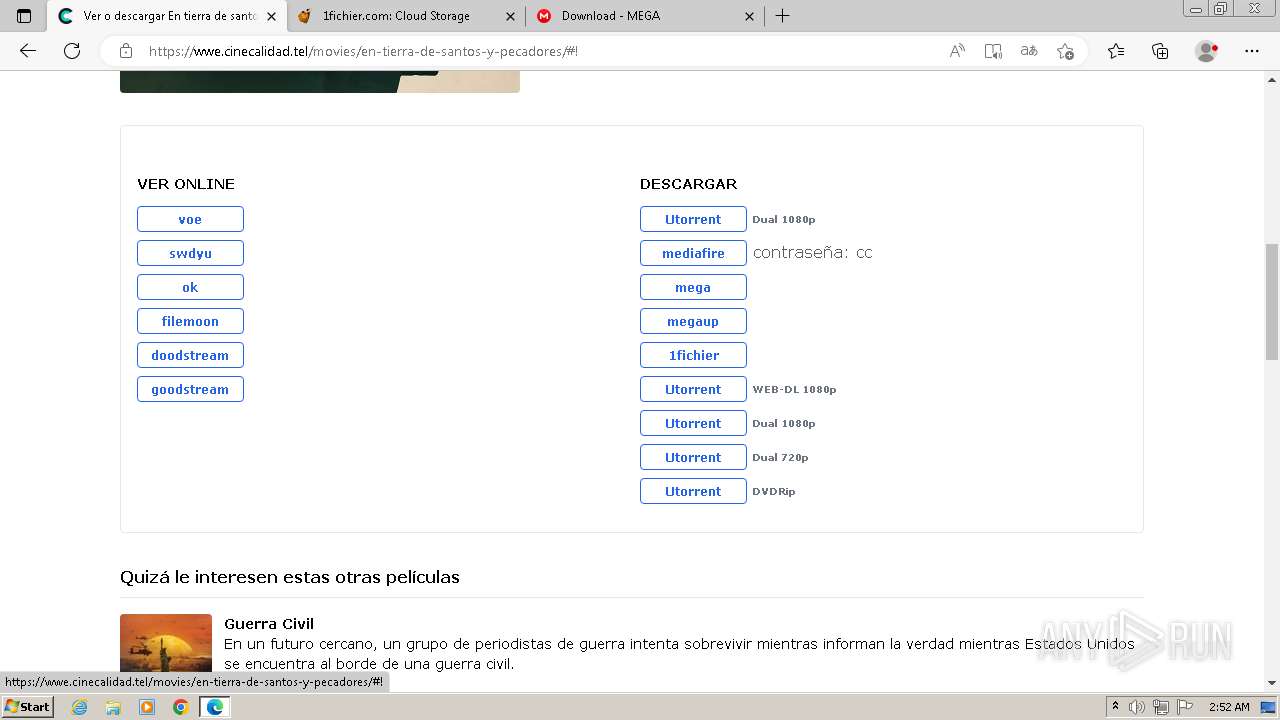Open the Collections panel
This screenshot has height=720, width=1280.
(x=1160, y=51)
